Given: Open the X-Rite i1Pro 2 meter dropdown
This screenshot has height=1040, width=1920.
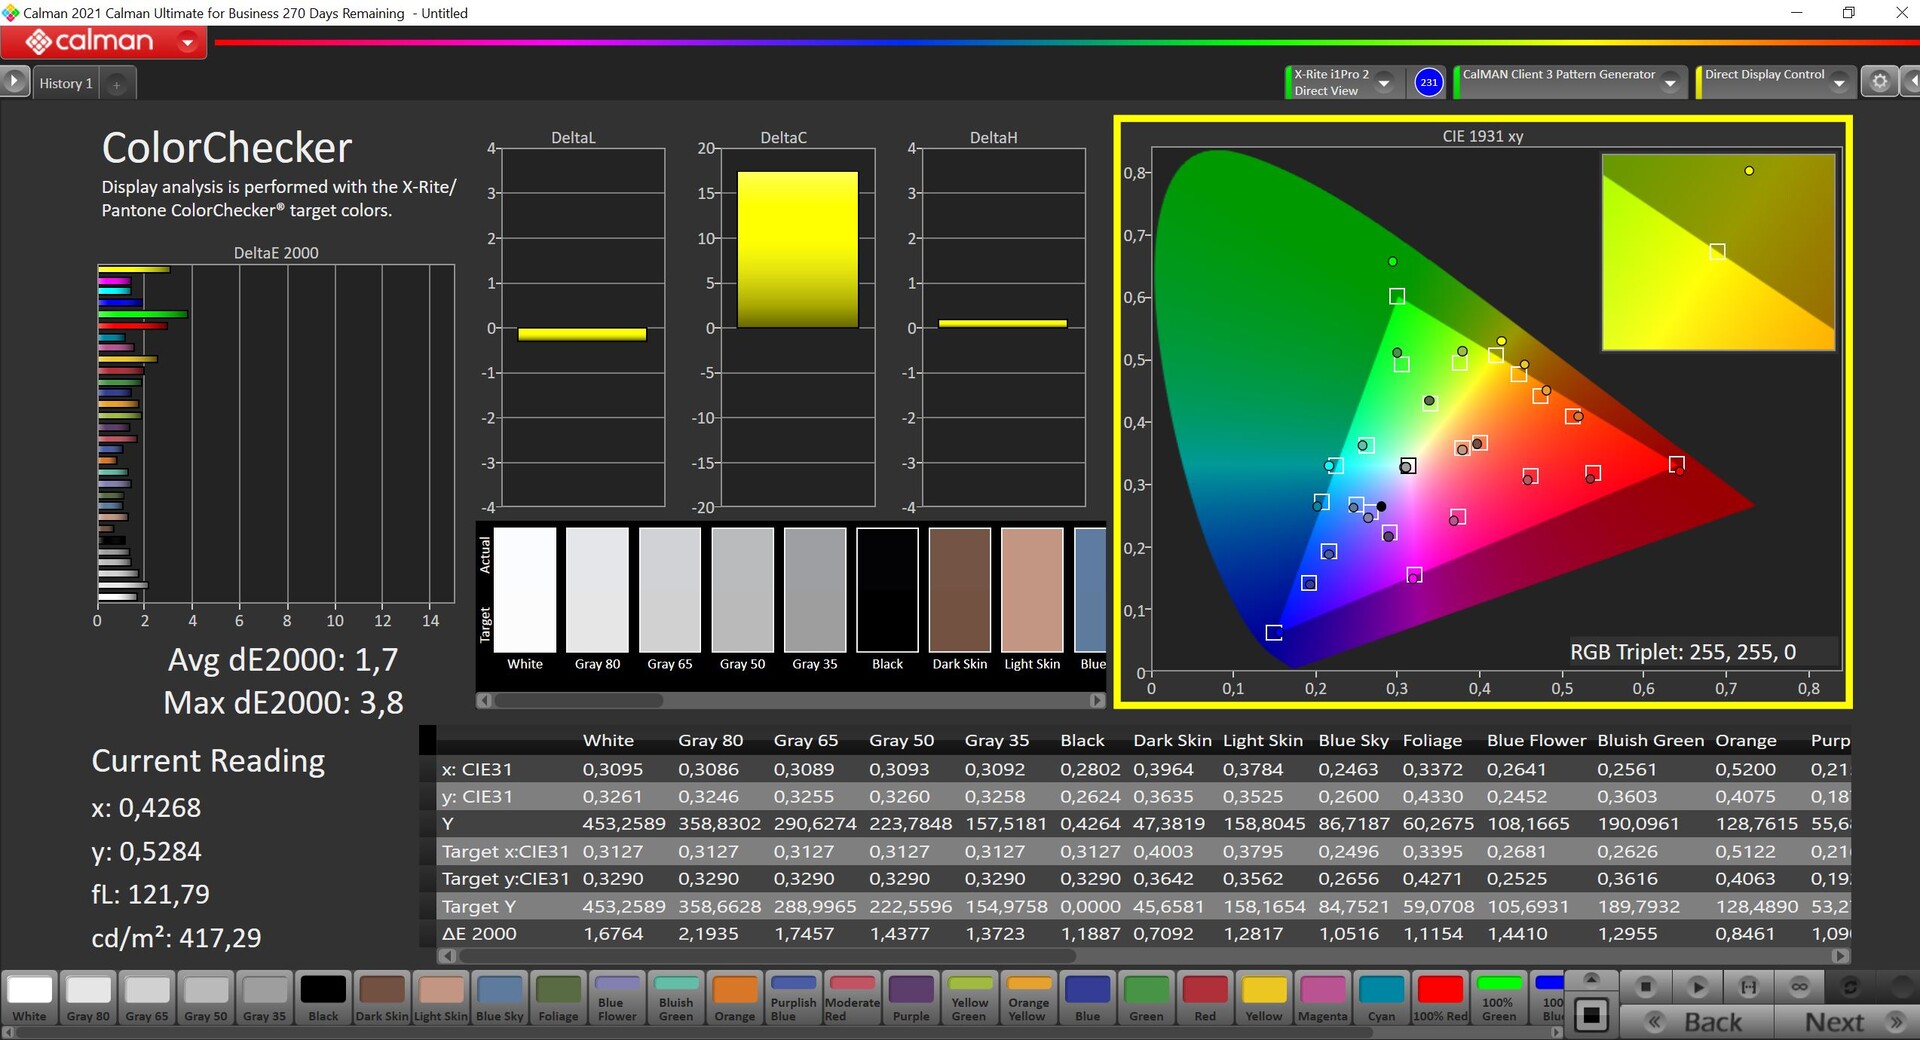Looking at the screenshot, I should click(1384, 83).
